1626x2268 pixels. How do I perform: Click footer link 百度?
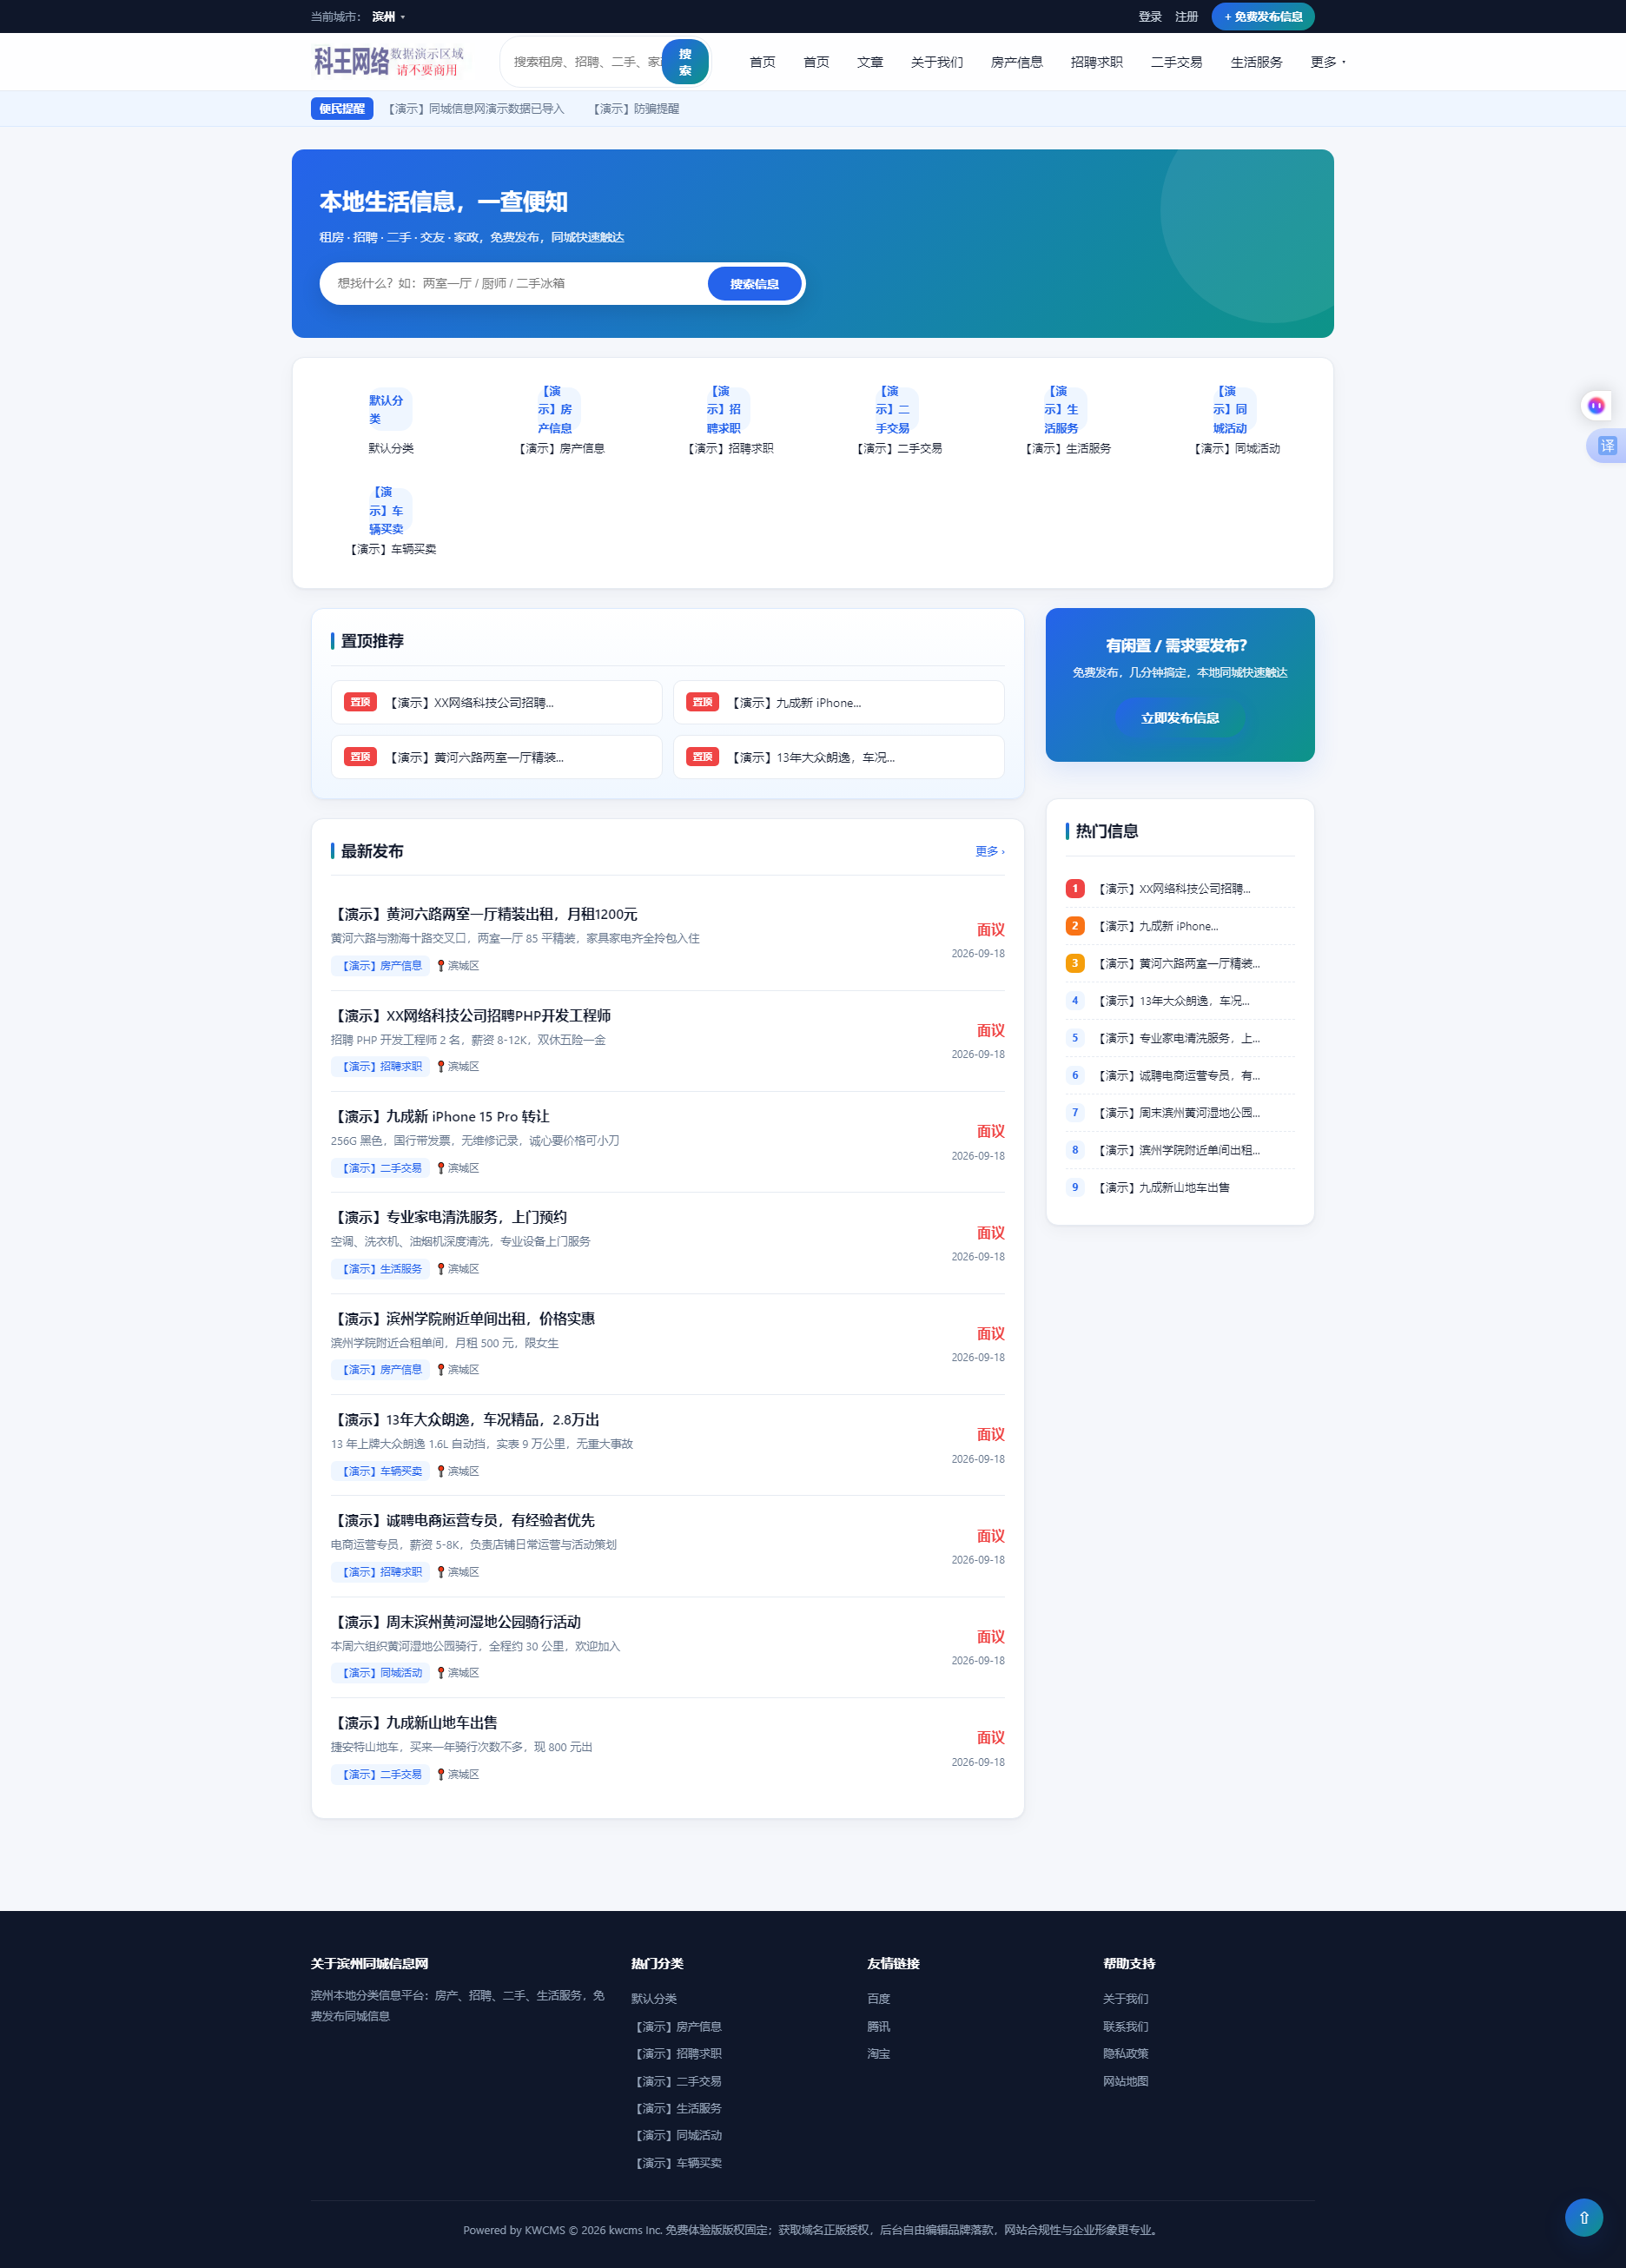878,1999
